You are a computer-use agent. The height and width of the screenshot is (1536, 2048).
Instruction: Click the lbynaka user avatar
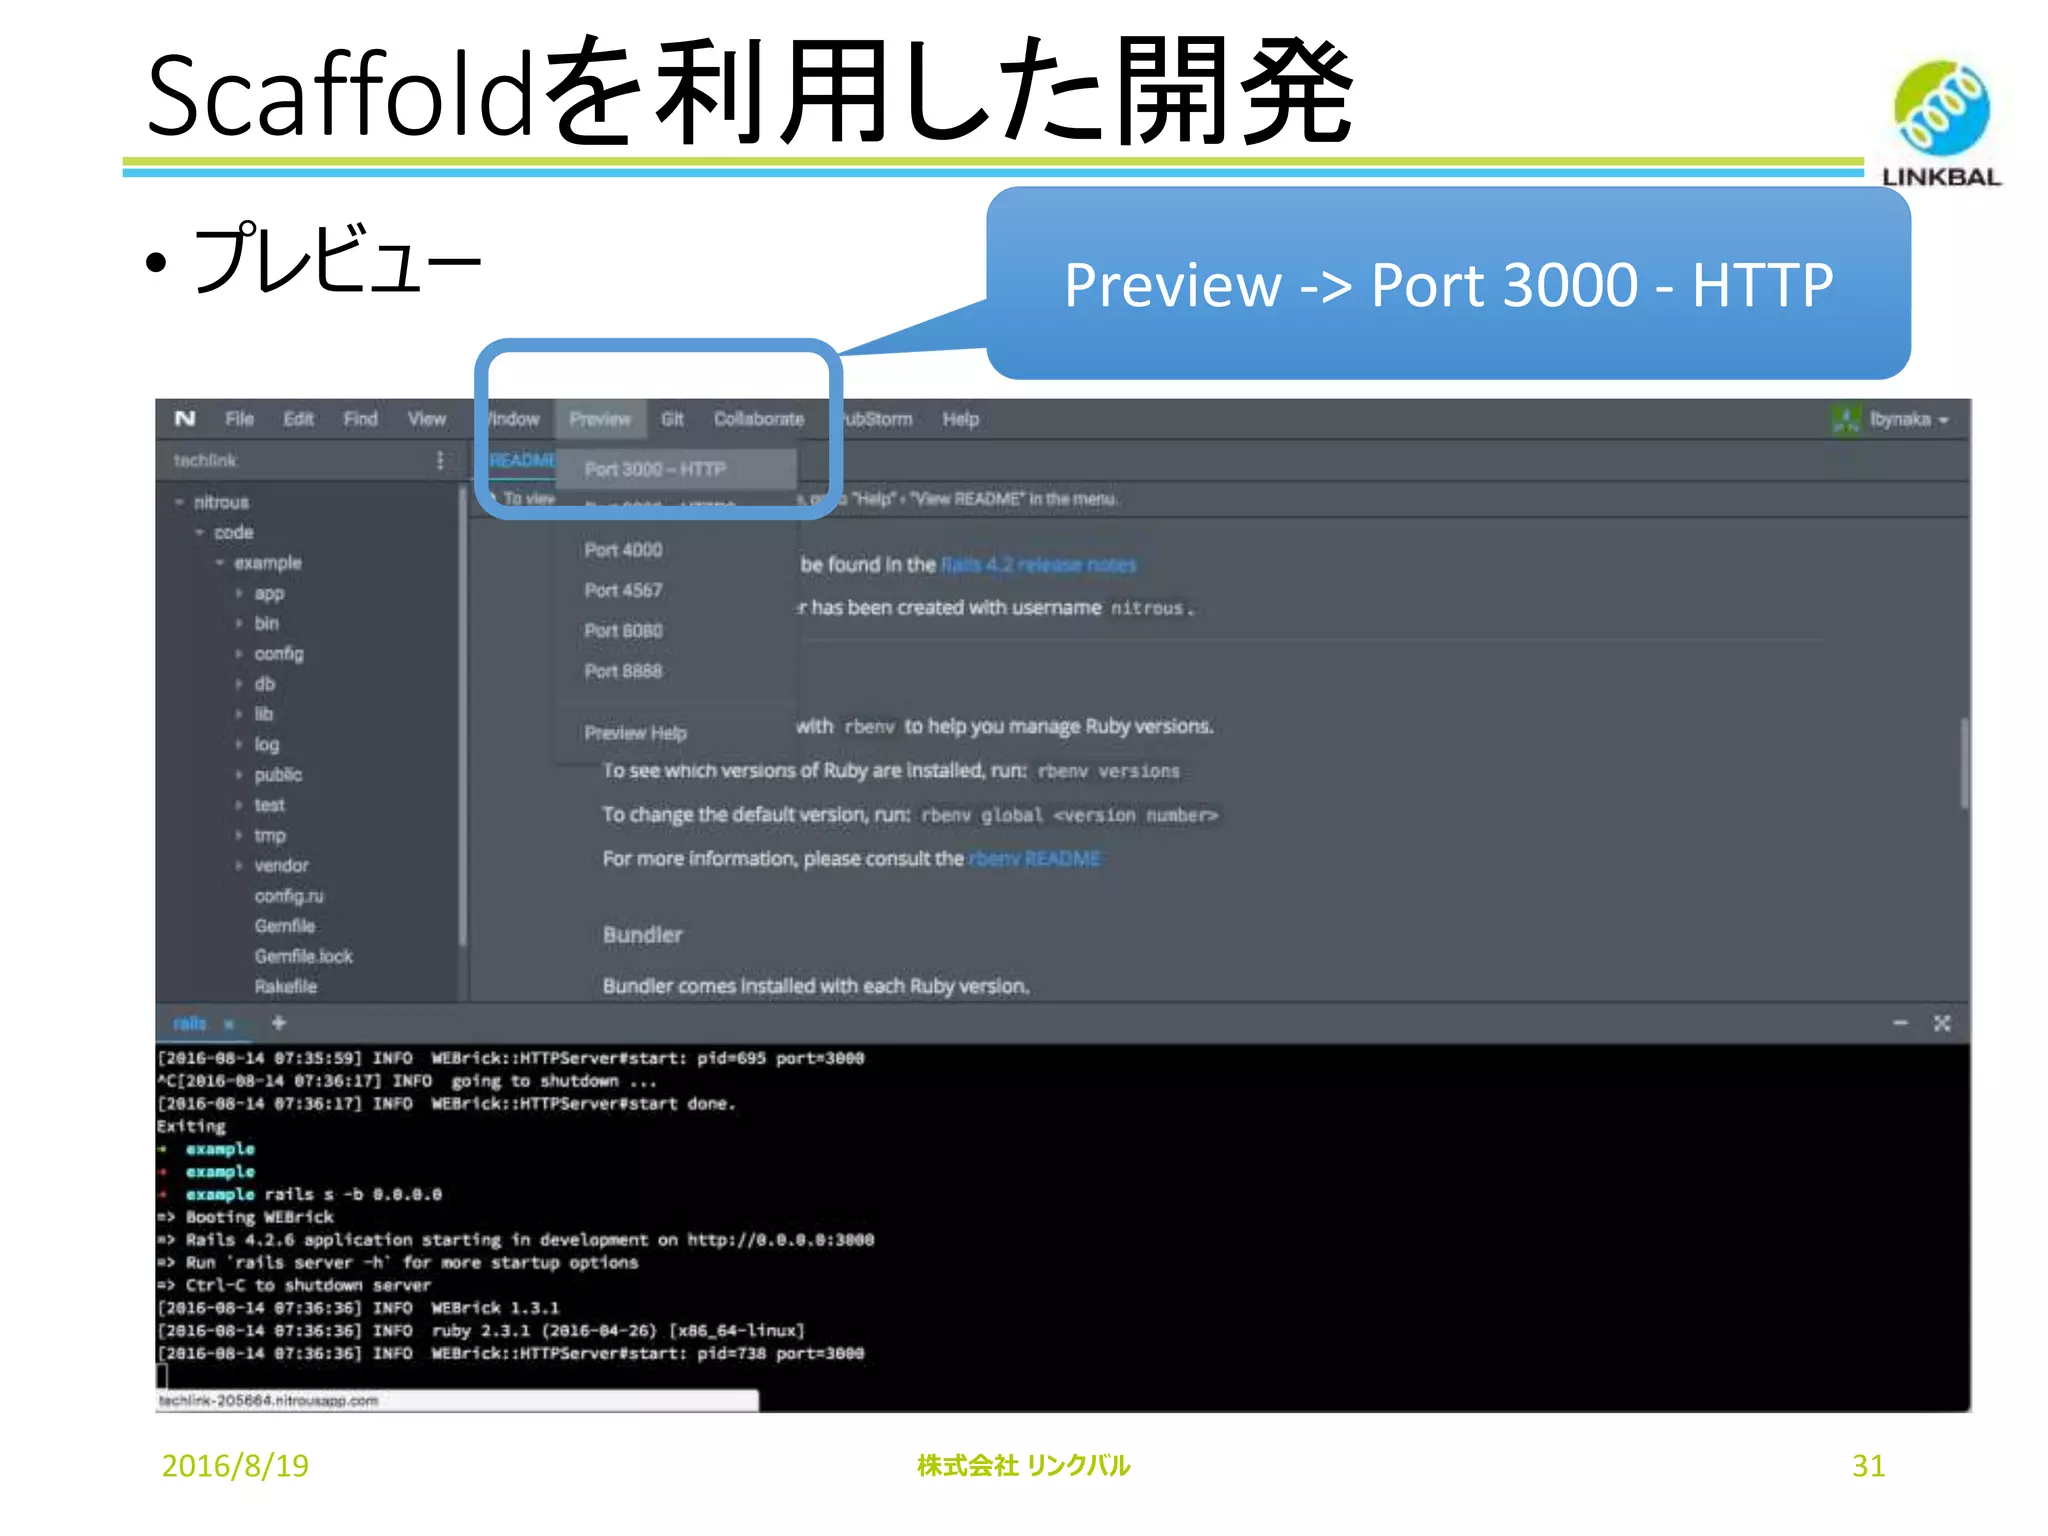pos(1846,419)
